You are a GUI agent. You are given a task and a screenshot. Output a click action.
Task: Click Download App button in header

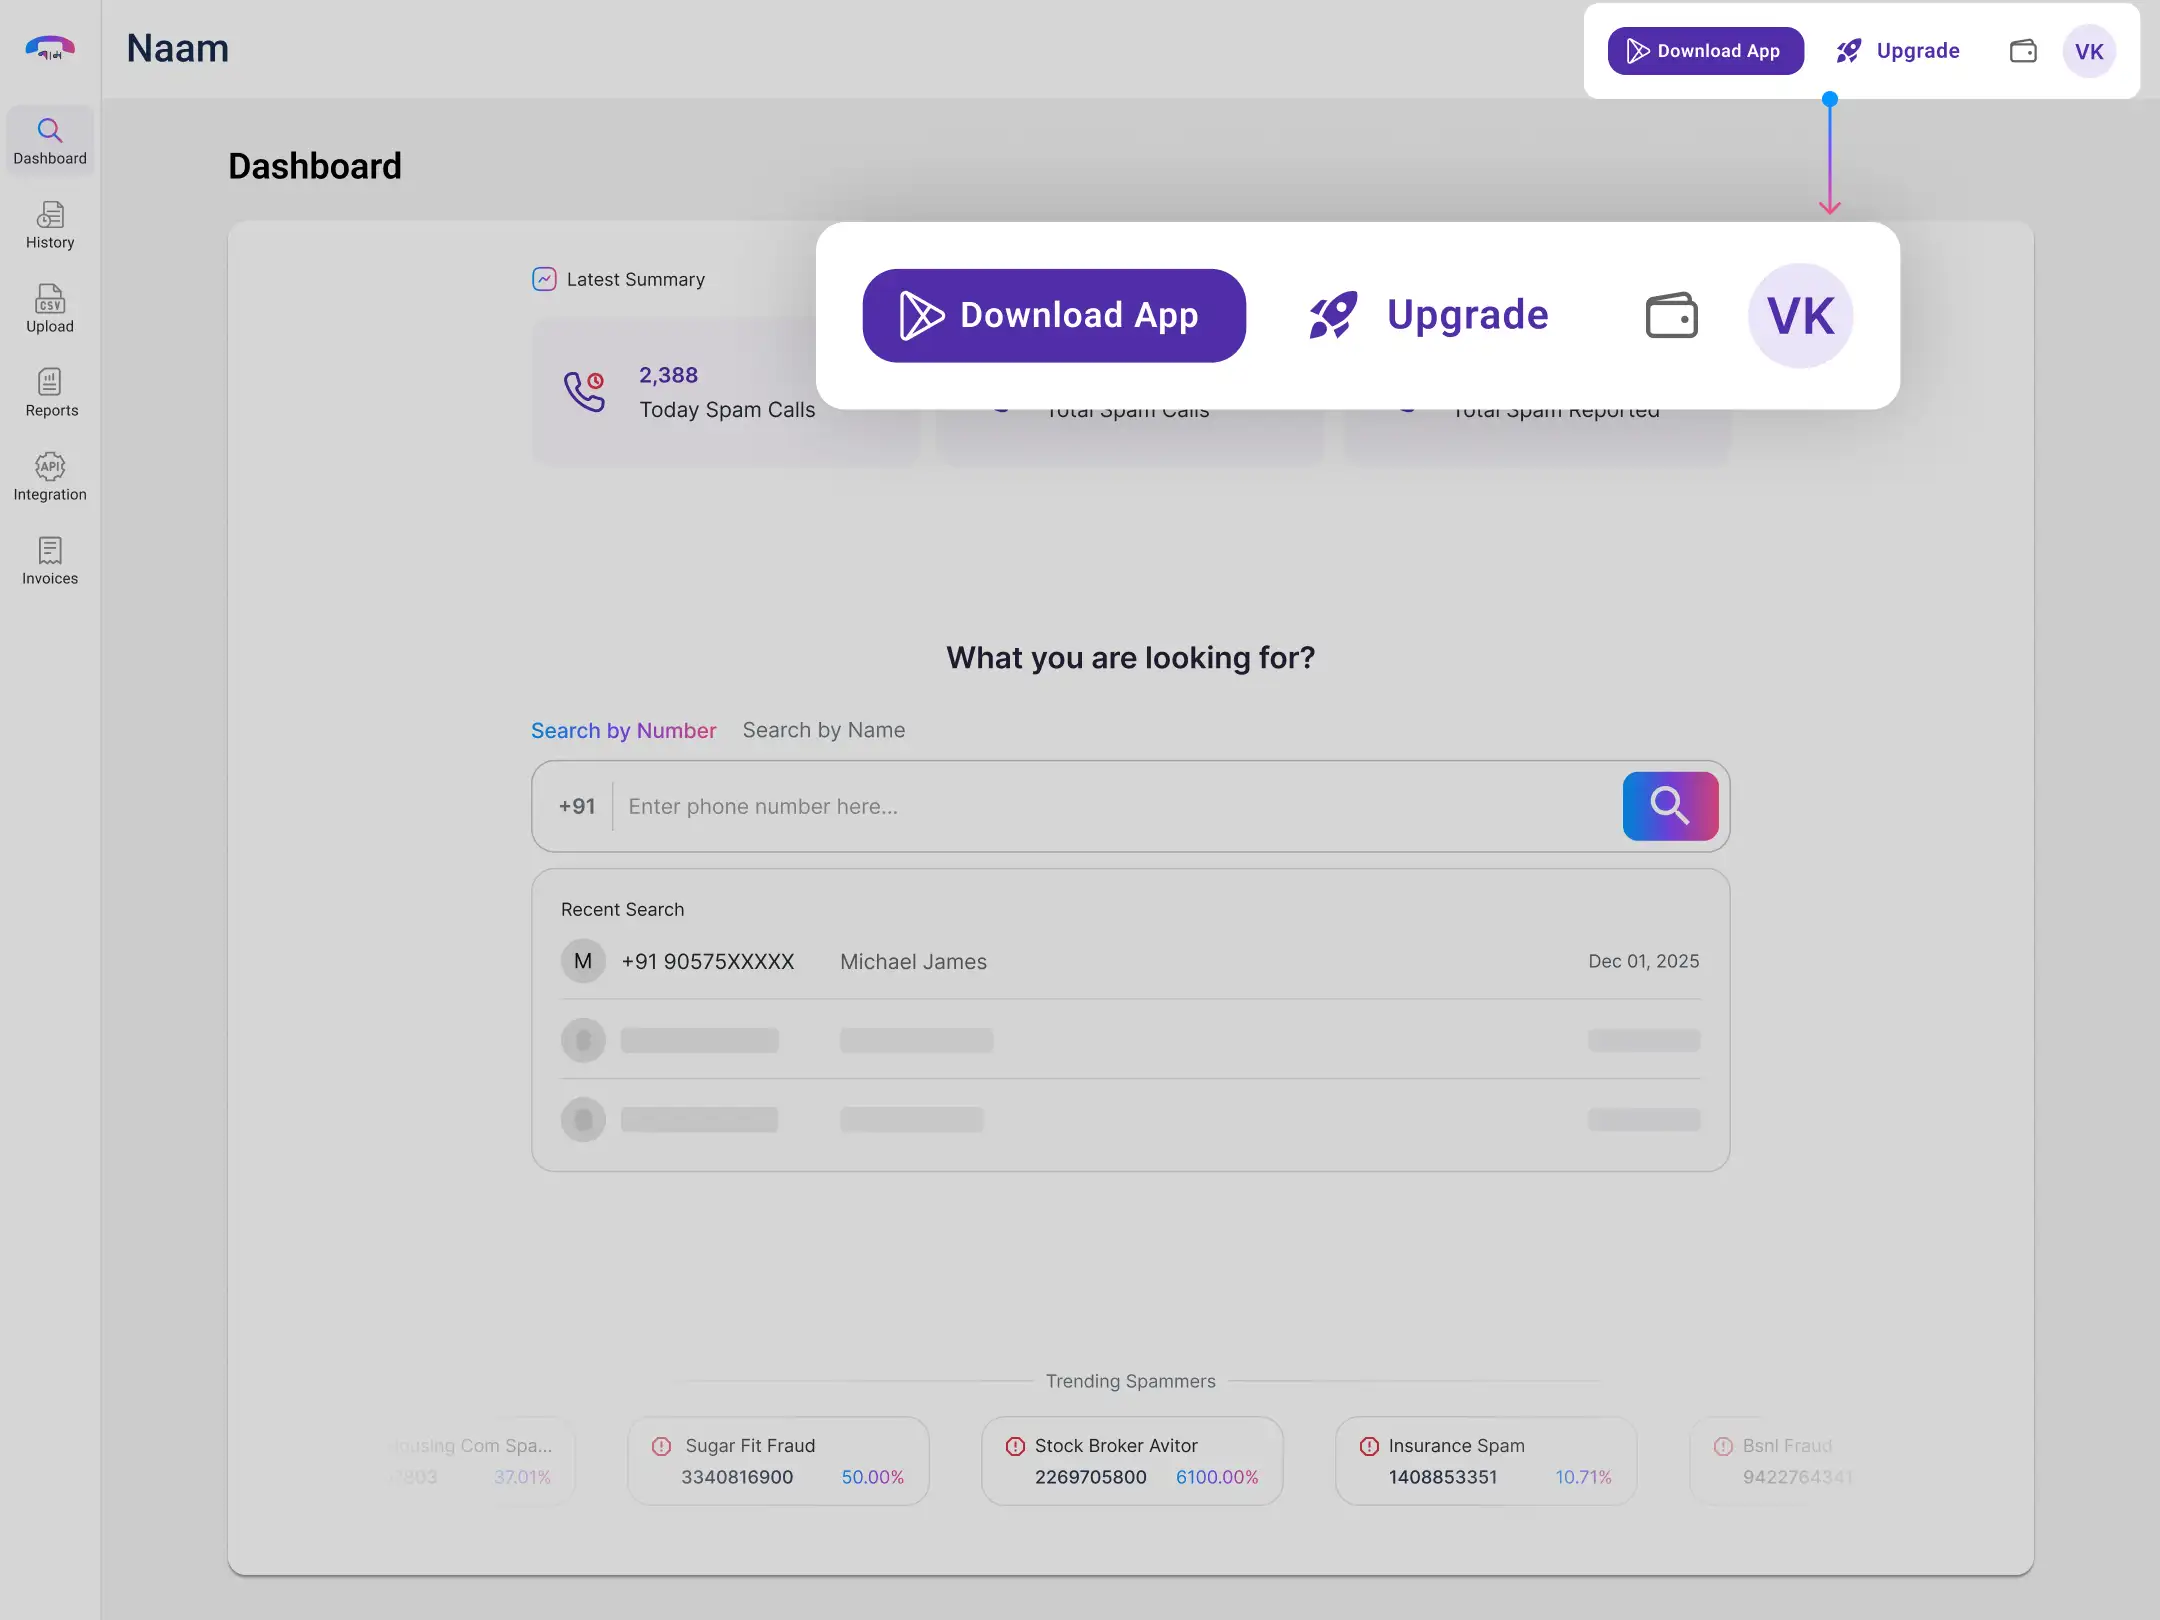[x=1705, y=51]
